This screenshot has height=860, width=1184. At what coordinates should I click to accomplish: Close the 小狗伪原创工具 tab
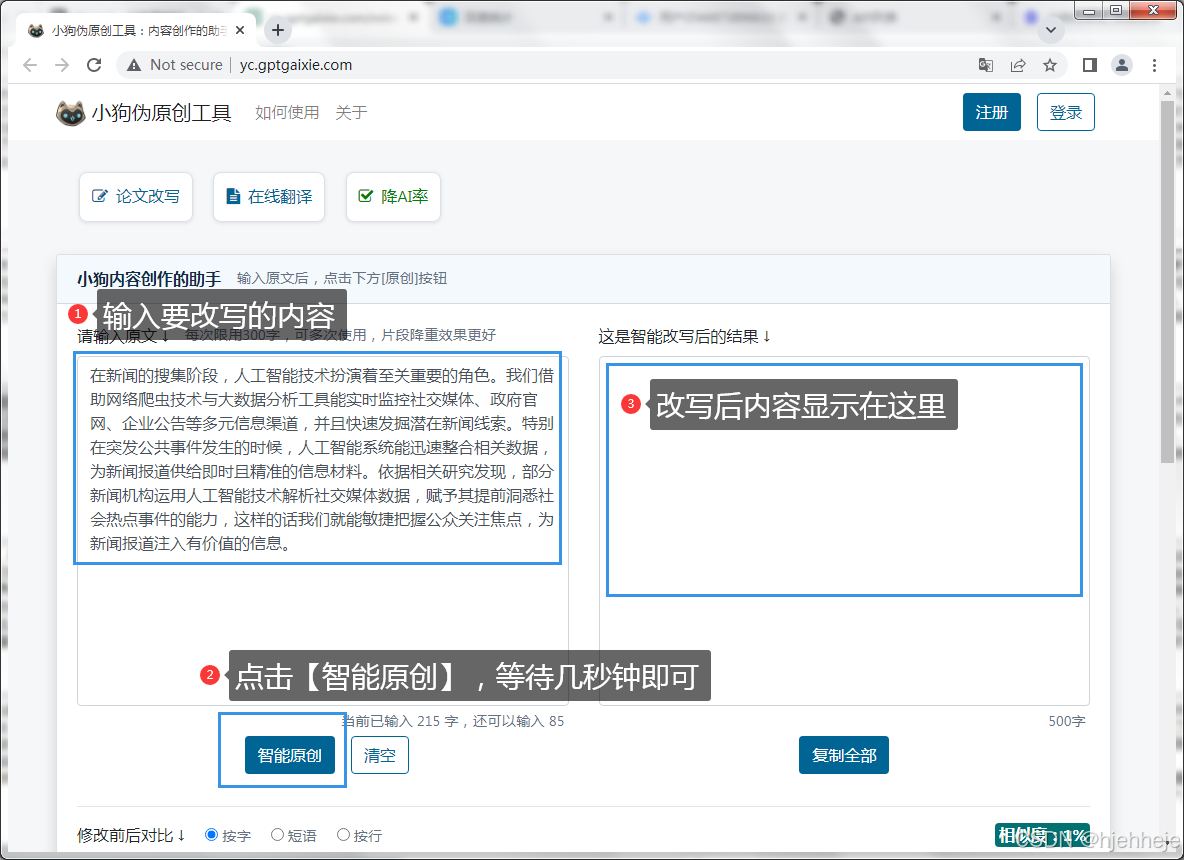pos(240,30)
